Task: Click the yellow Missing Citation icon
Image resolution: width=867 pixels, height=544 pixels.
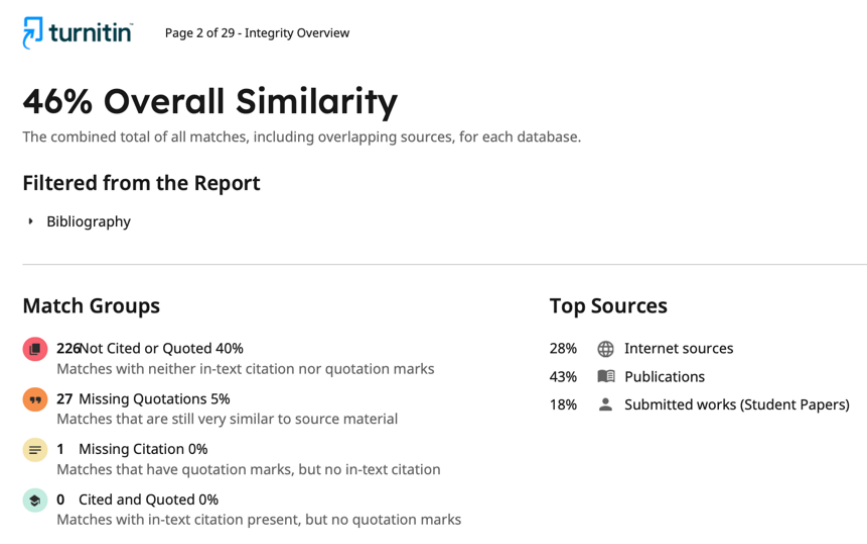Action: tap(35, 450)
